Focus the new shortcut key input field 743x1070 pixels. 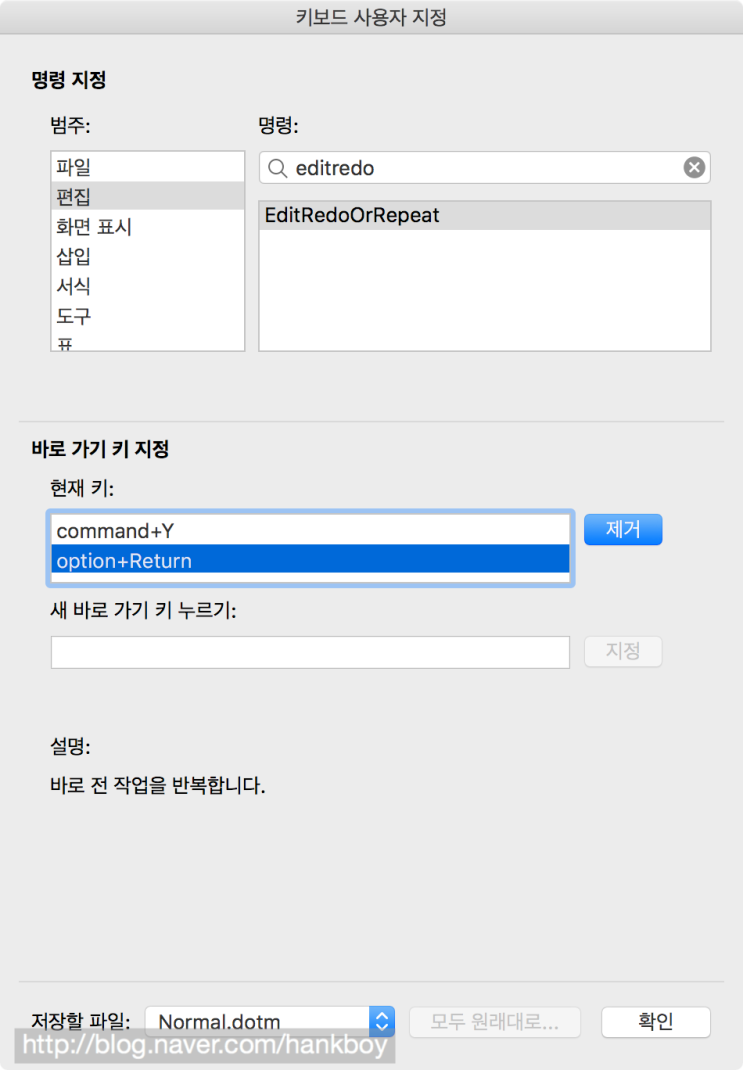click(x=310, y=652)
